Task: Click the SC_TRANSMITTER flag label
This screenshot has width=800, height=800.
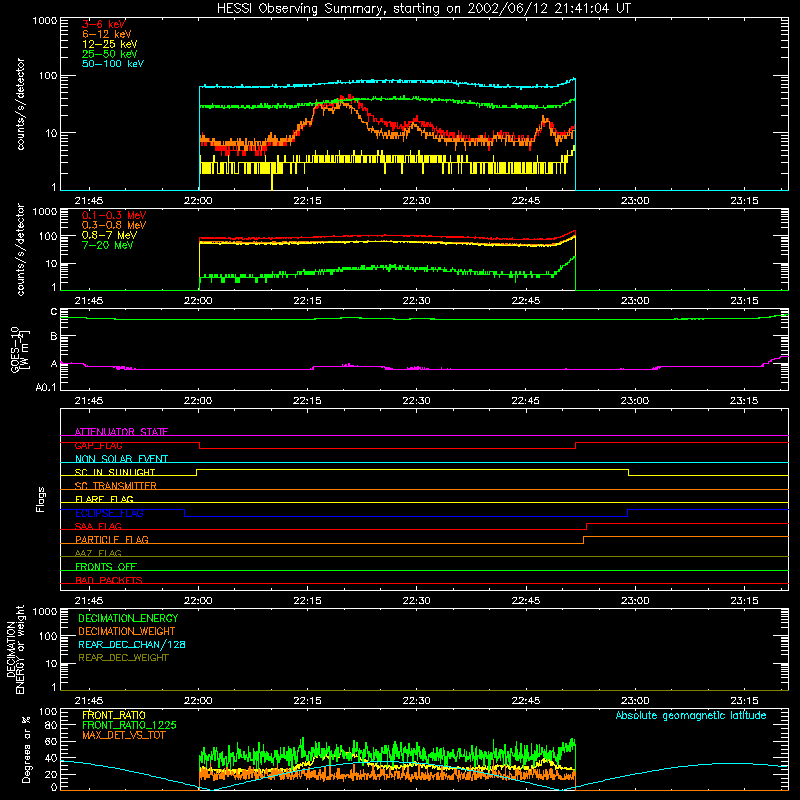Action: (x=116, y=485)
